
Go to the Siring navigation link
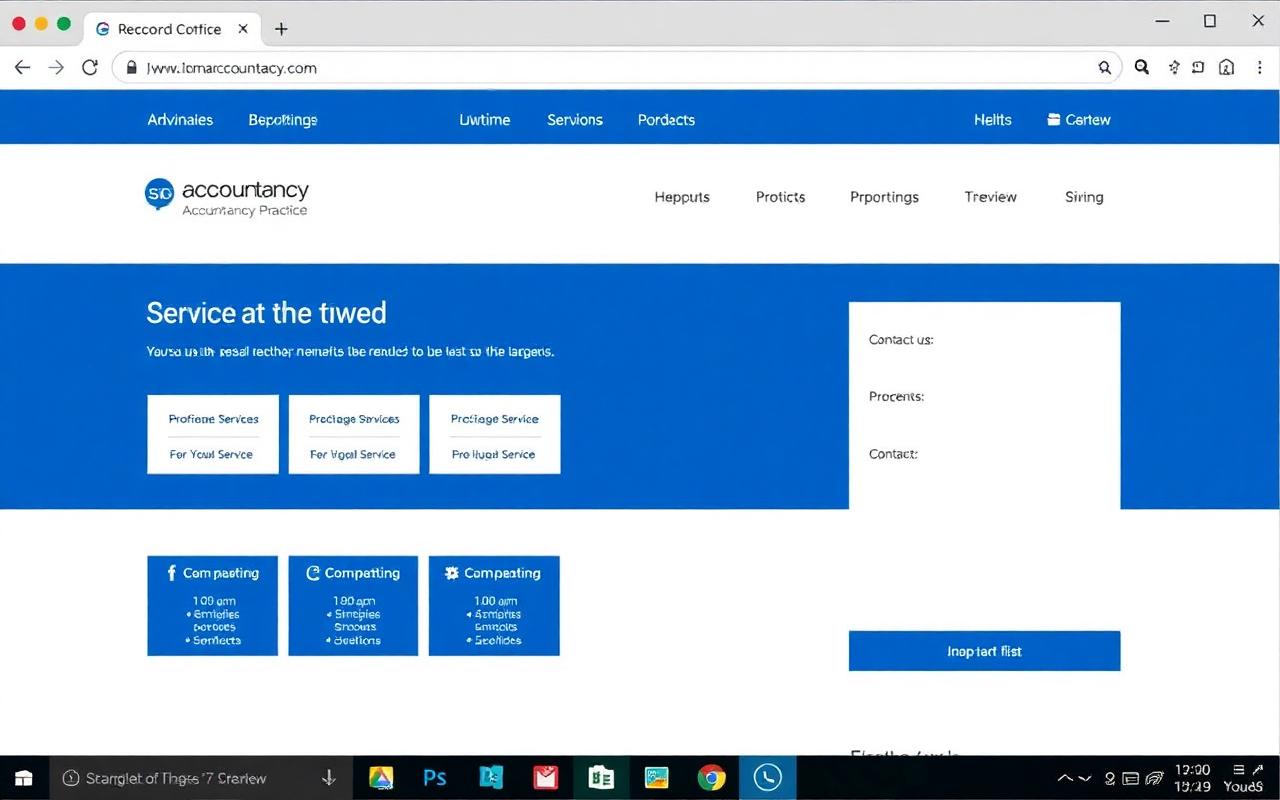1084,197
